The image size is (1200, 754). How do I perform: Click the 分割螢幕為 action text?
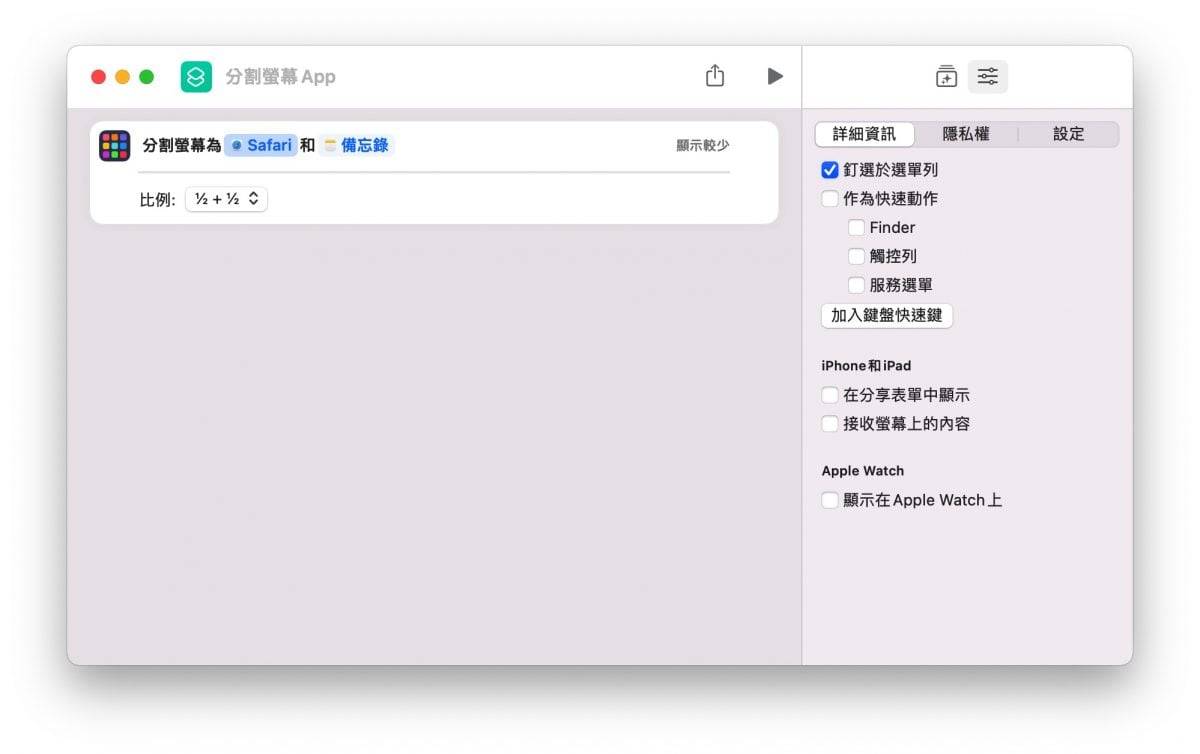point(182,145)
